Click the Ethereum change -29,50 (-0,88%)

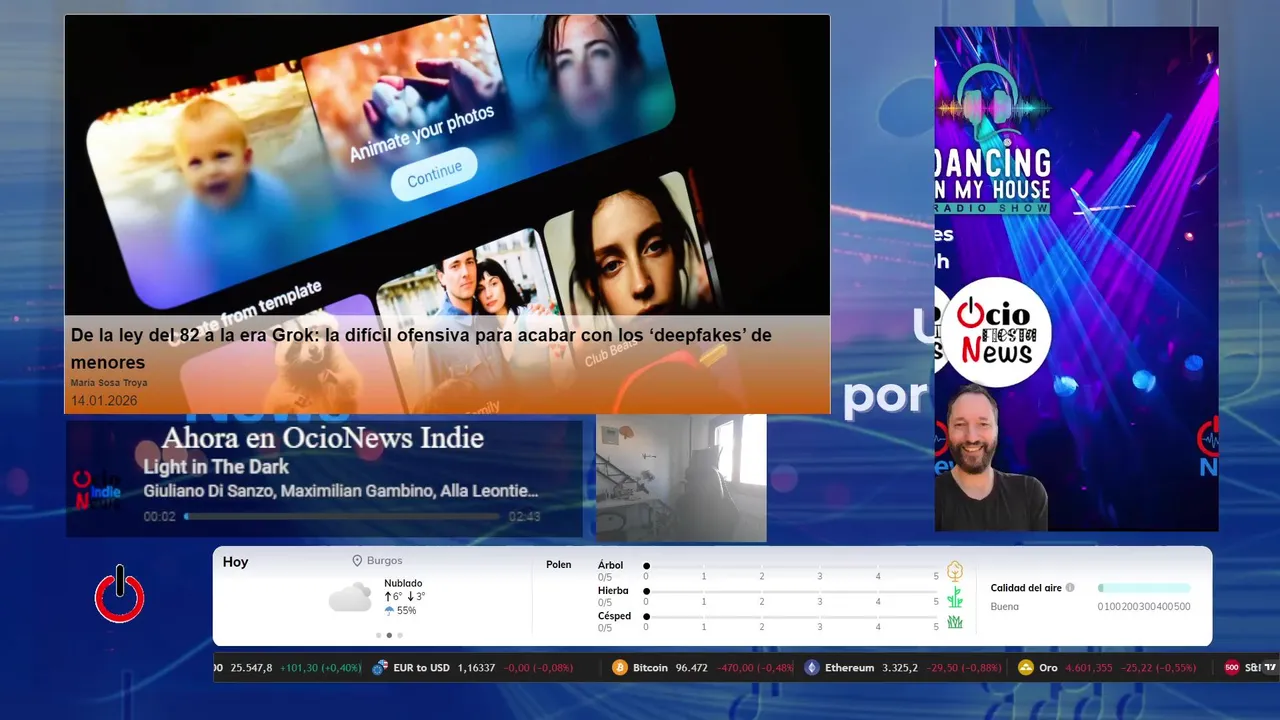click(964, 668)
